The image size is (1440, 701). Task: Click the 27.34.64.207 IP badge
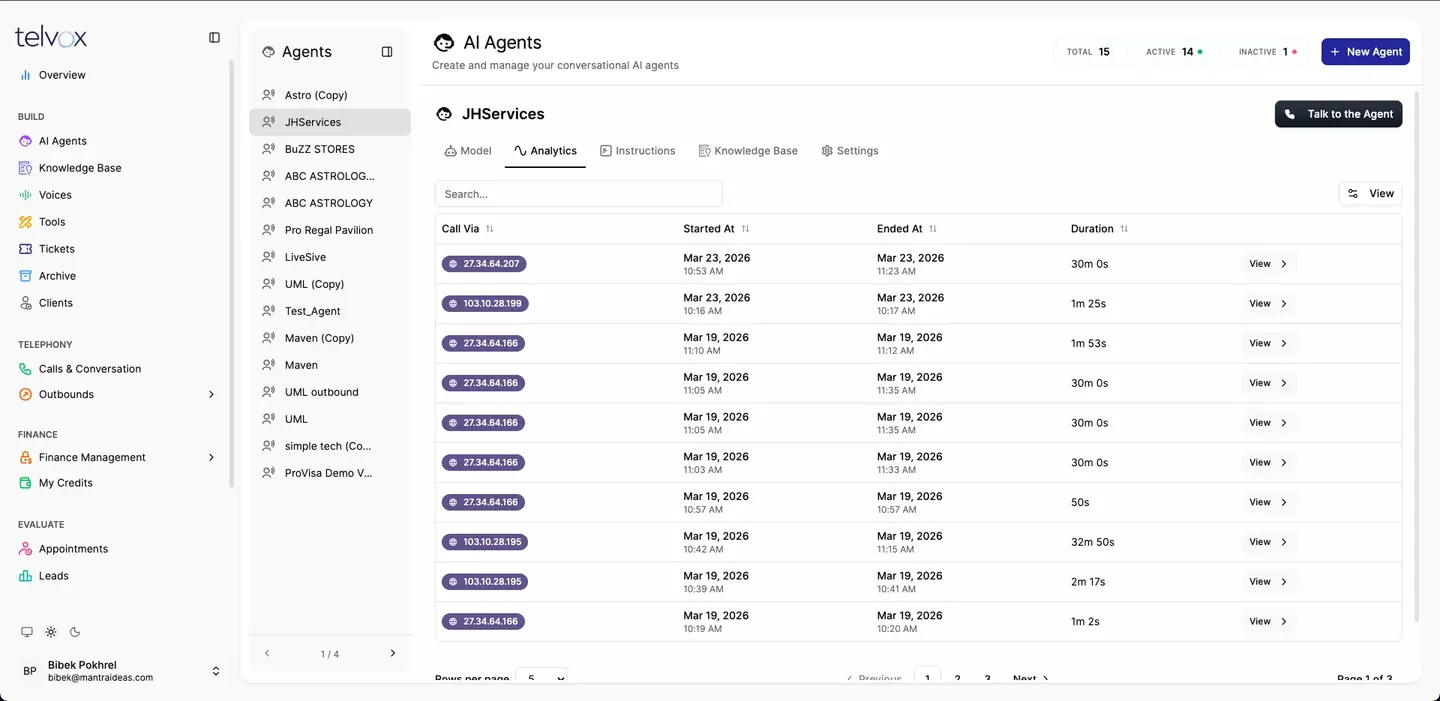(x=484, y=264)
